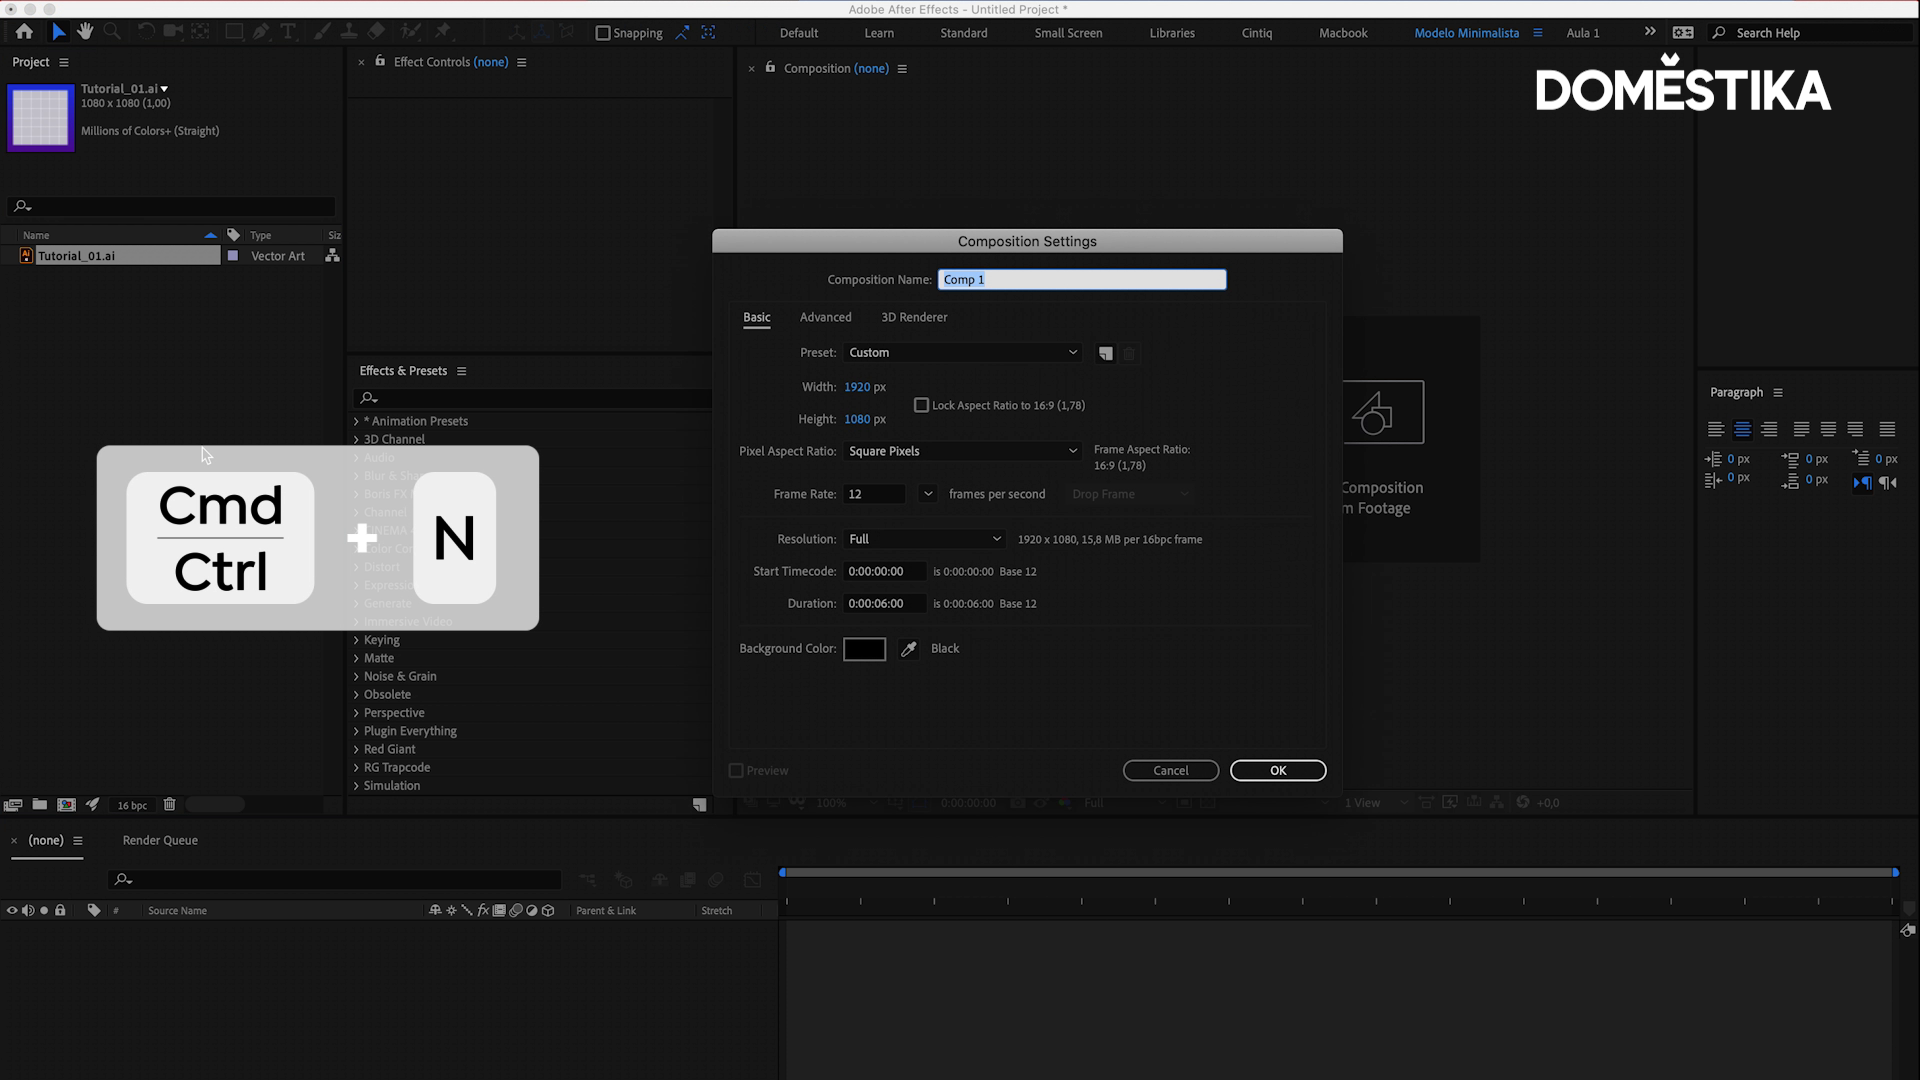This screenshot has width=1920, height=1080.
Task: Switch to the Small Screen workspace
Action: click(1068, 33)
